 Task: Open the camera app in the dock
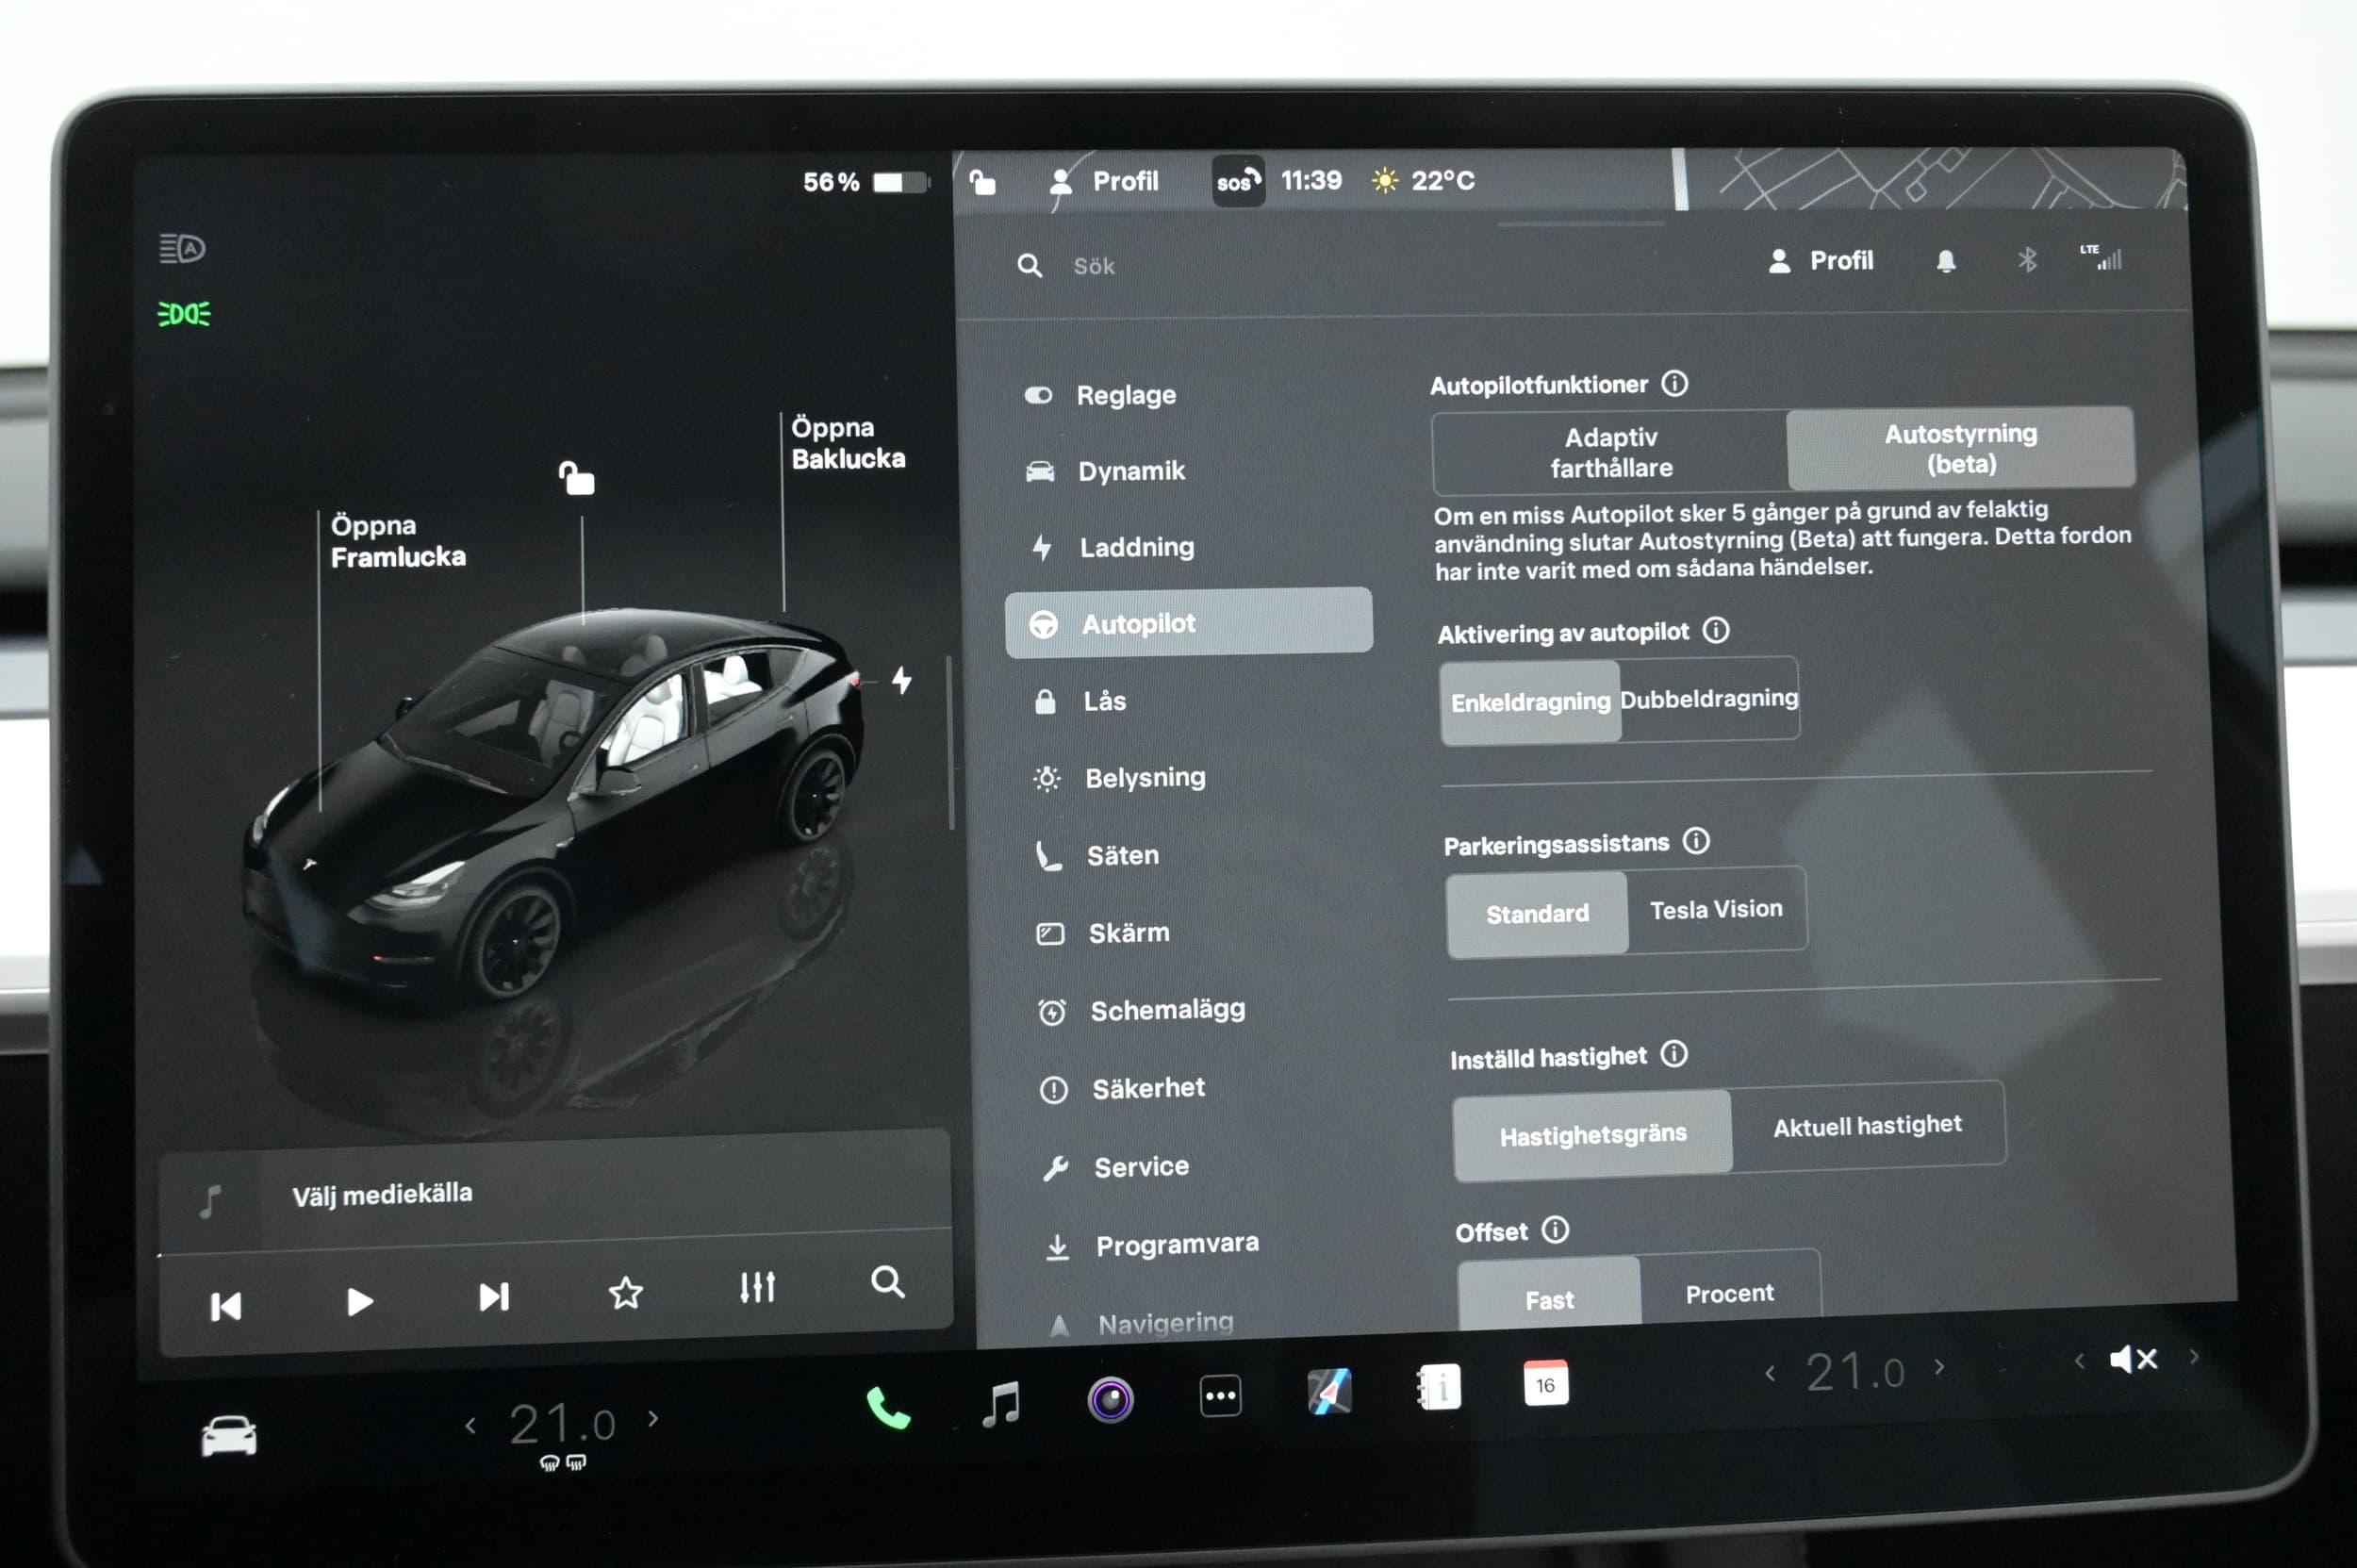[1110, 1399]
